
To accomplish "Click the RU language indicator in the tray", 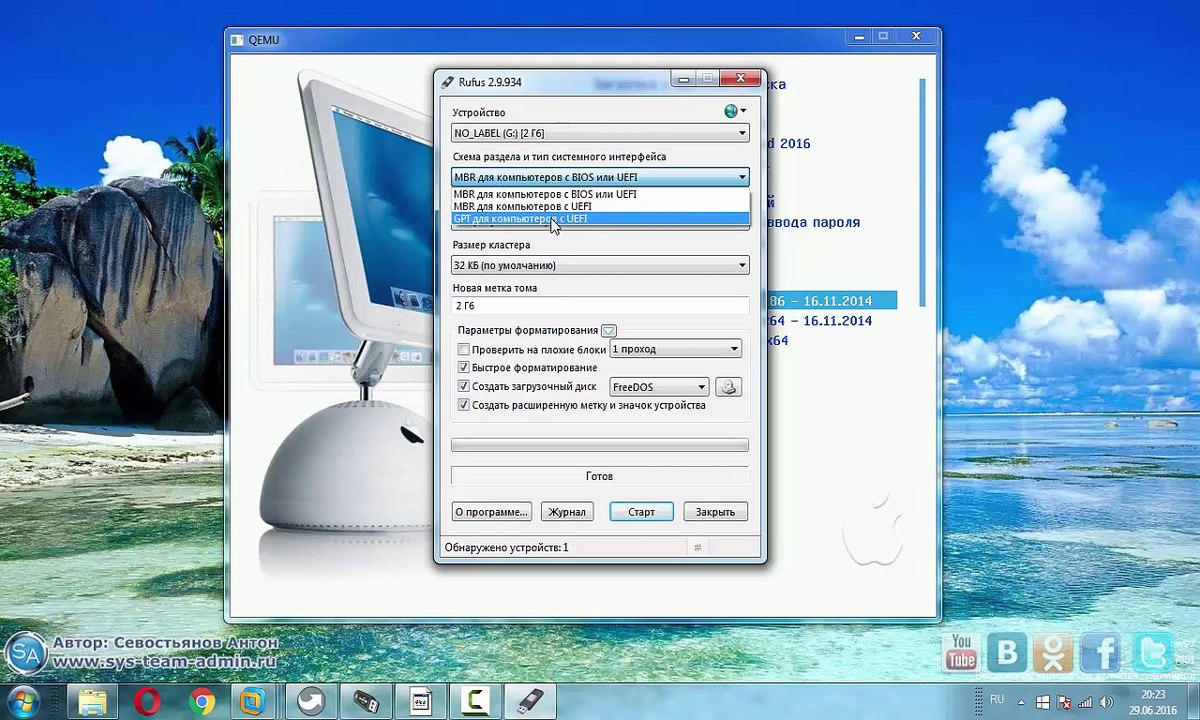I will [997, 699].
